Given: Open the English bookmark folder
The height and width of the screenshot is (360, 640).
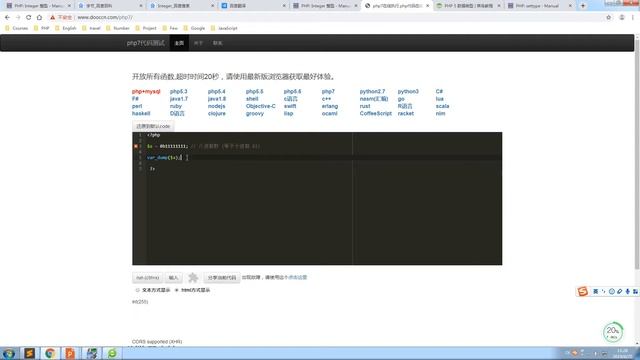Looking at the screenshot, I should [66, 28].
